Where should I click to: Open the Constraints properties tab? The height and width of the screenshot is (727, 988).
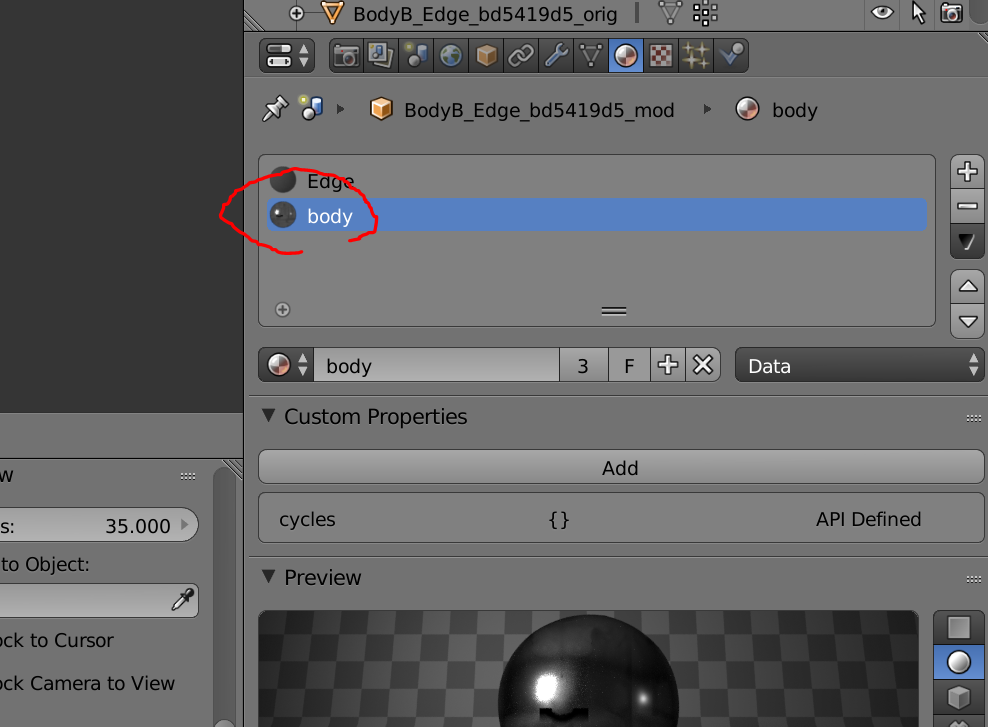coord(521,55)
